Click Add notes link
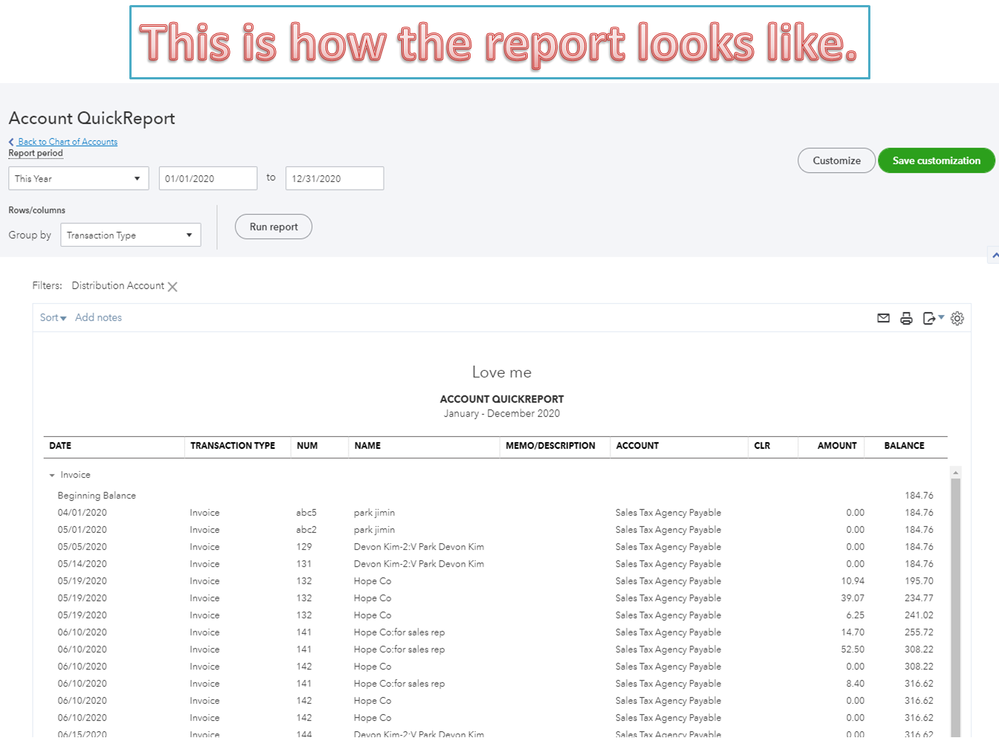Image resolution: width=999 pixels, height=749 pixels. [x=98, y=317]
